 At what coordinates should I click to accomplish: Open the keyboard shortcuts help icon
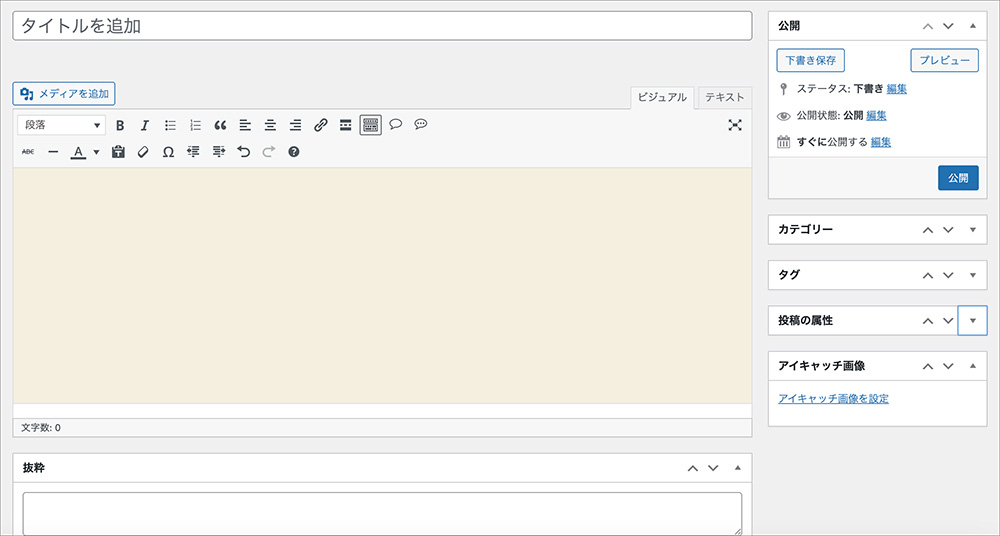[293, 152]
